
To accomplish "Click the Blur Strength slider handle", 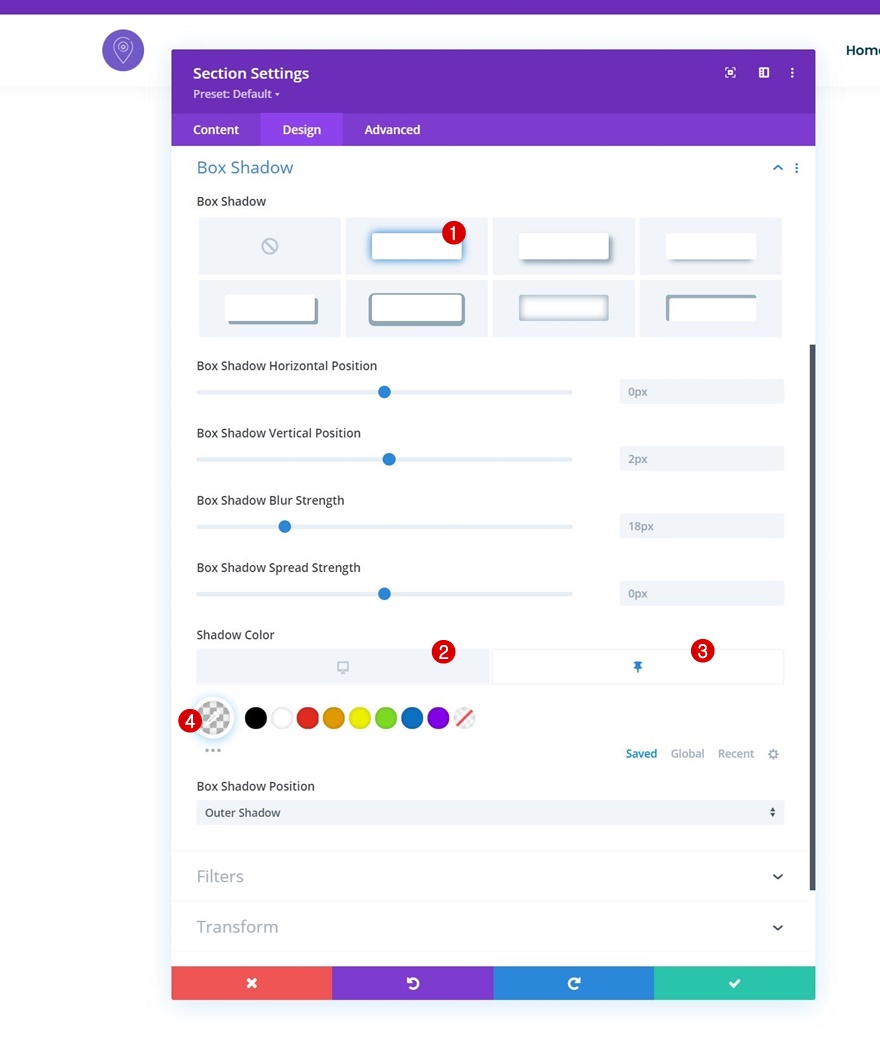I will 285,527.
